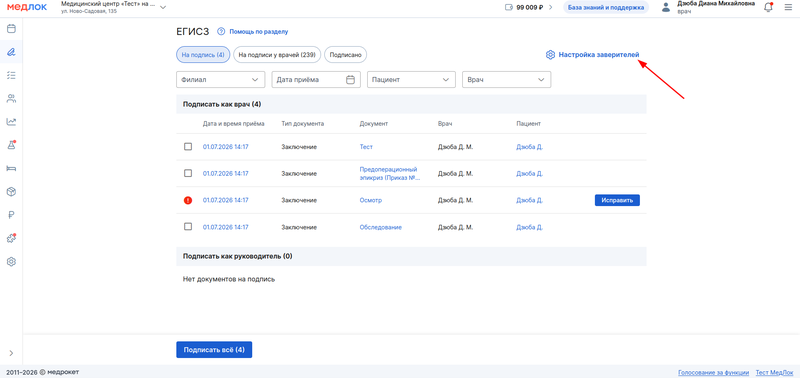Open Настройка заверителей link
Image resolution: width=800 pixels, height=378 pixels.
pos(599,55)
